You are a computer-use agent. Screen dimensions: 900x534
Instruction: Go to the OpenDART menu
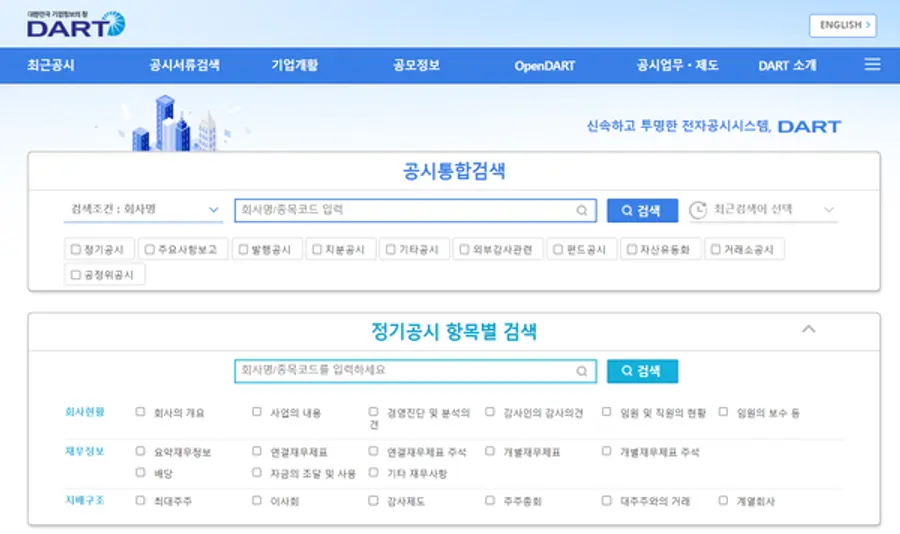544,66
